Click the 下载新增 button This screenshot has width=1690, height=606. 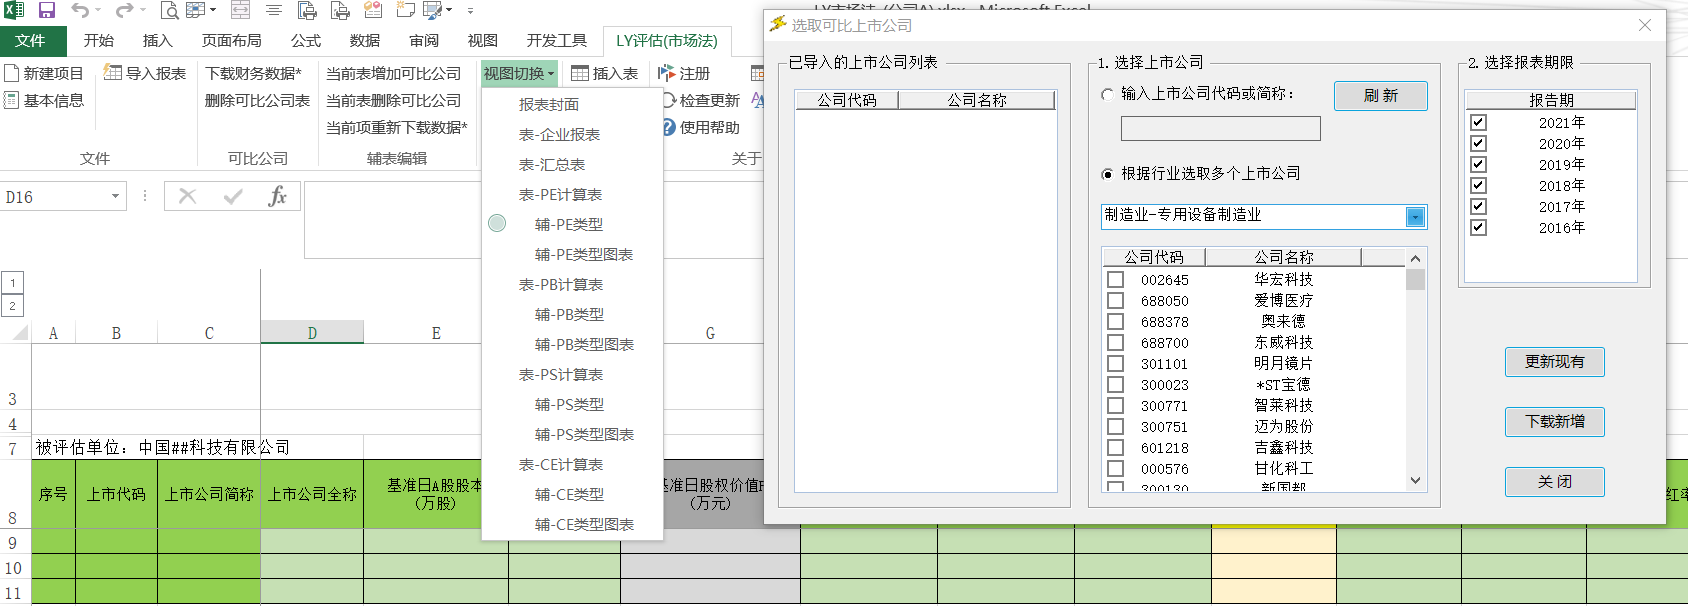[x=1554, y=422]
